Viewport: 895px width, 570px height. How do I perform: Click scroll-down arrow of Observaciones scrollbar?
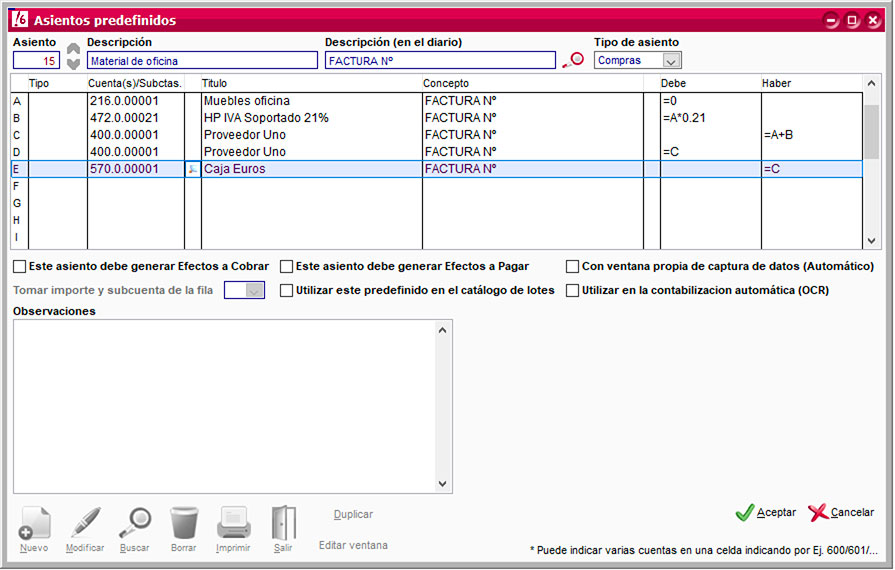[x=442, y=484]
